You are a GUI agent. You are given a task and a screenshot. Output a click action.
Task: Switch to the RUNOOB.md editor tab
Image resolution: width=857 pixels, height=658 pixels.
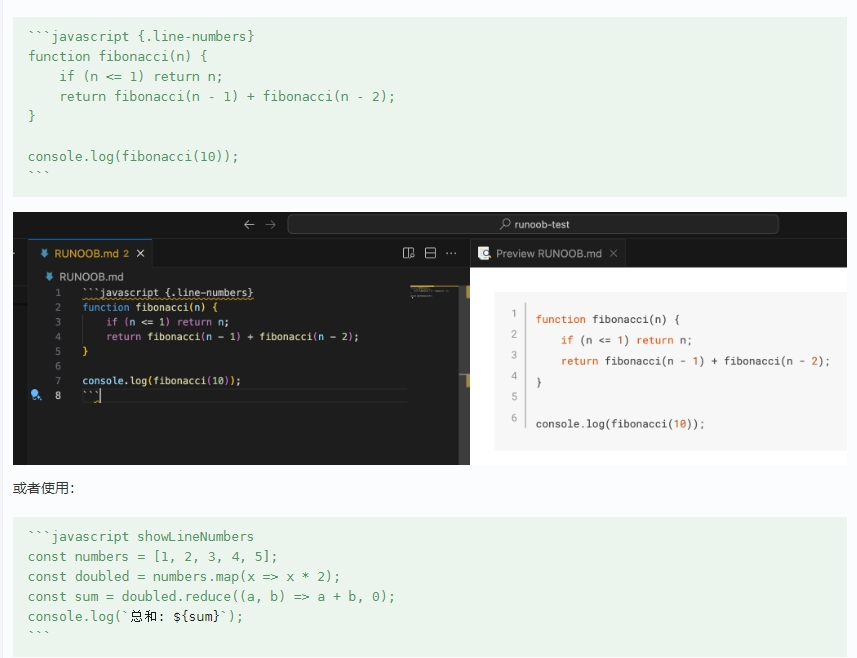(85, 254)
